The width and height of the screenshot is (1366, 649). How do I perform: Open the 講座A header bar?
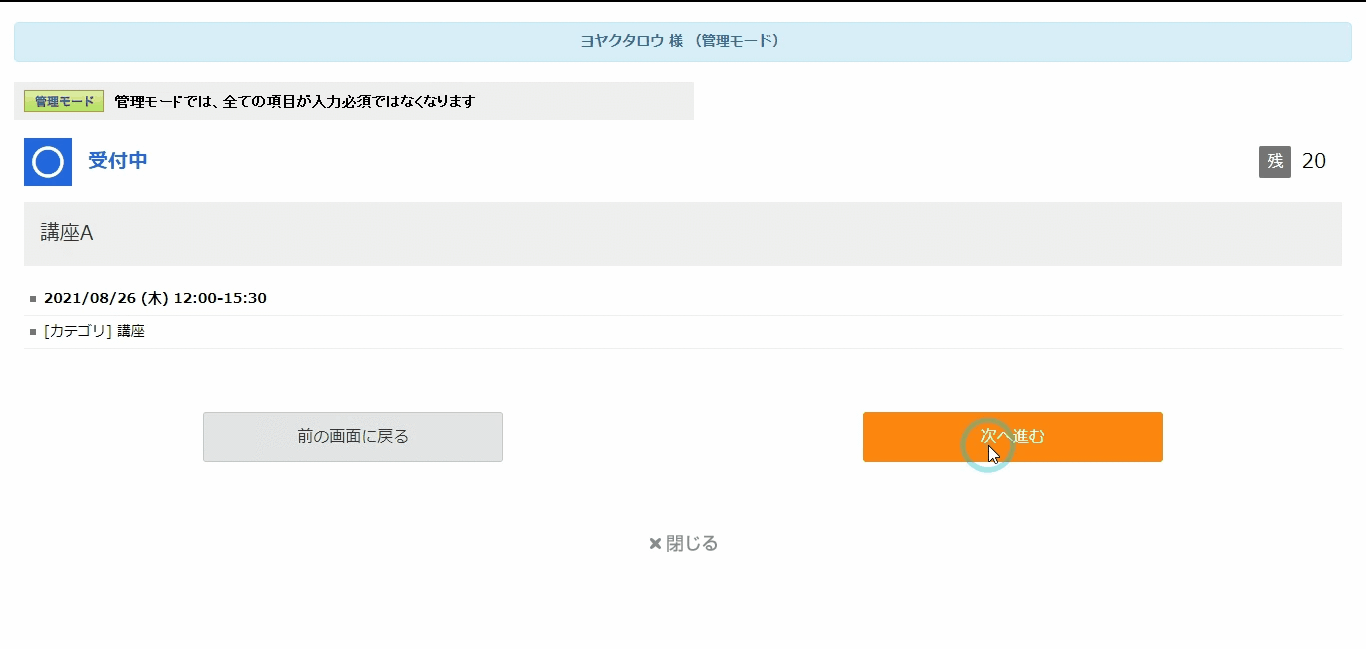coord(682,233)
